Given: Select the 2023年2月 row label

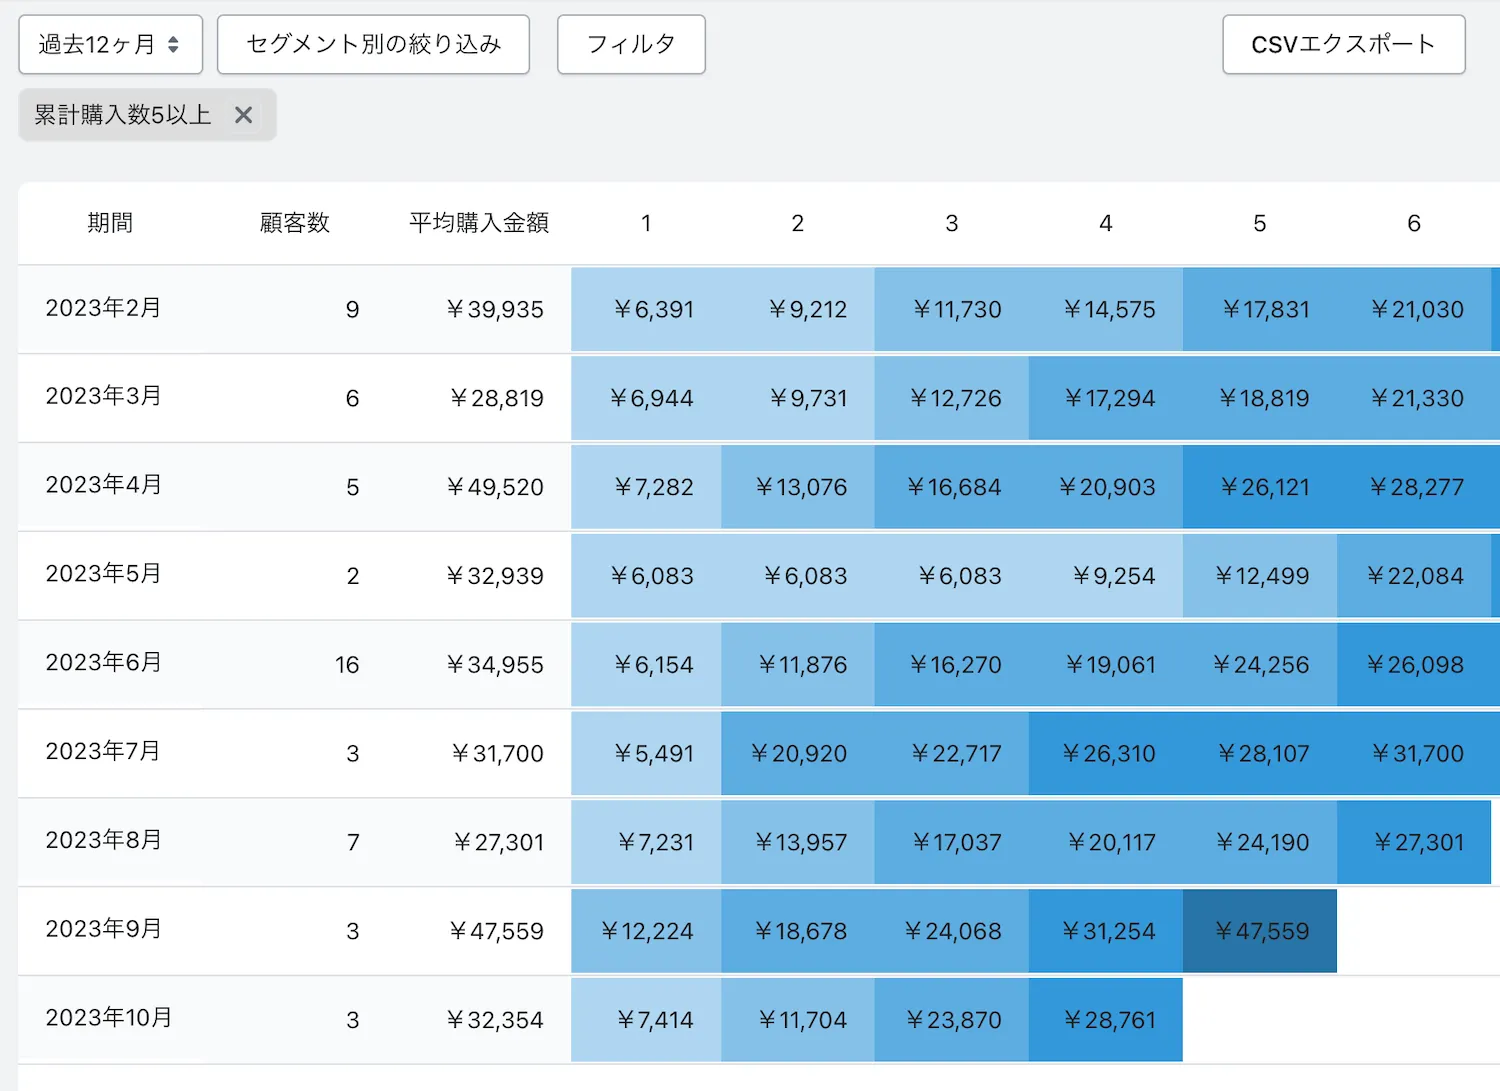Looking at the screenshot, I should [103, 308].
